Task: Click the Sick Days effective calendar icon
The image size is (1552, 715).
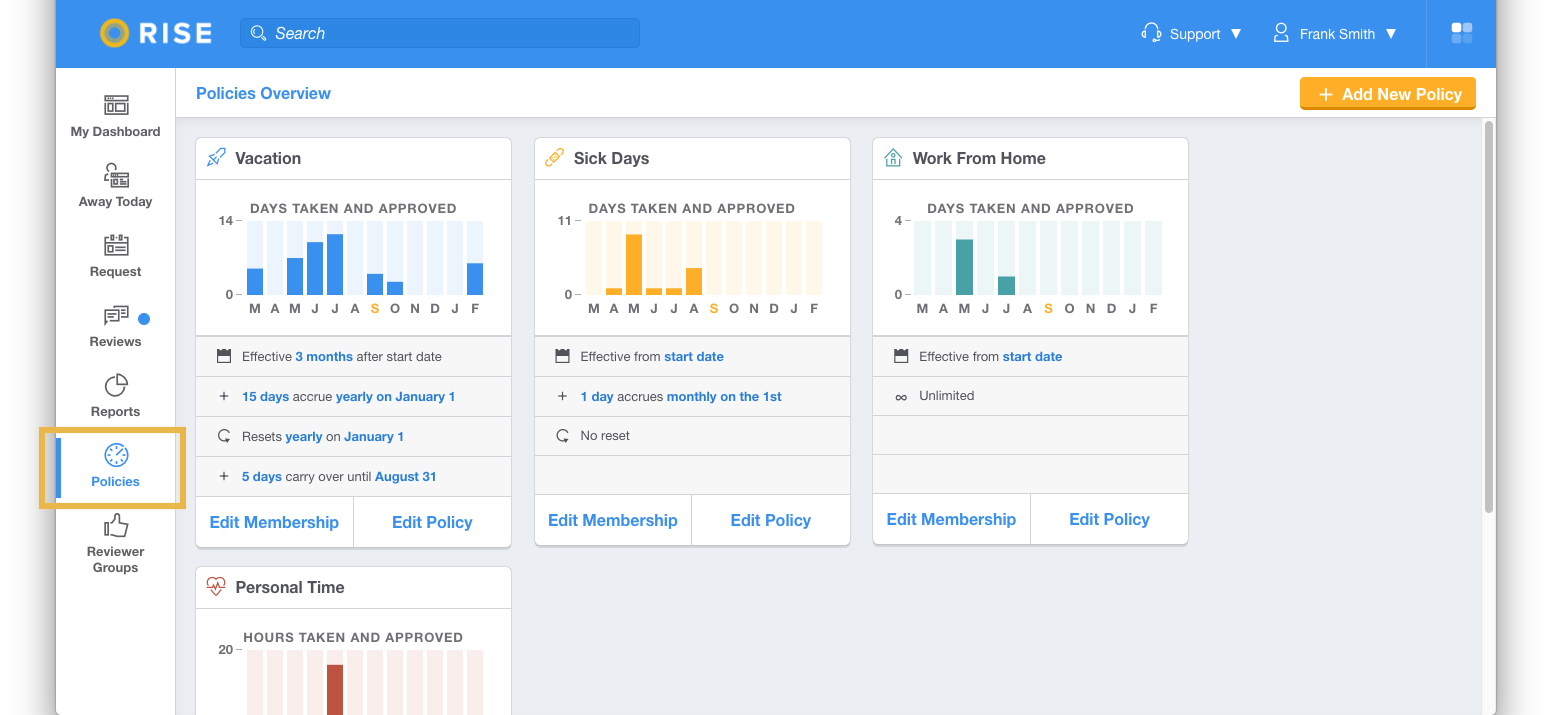Action: pyautogui.click(x=562, y=356)
